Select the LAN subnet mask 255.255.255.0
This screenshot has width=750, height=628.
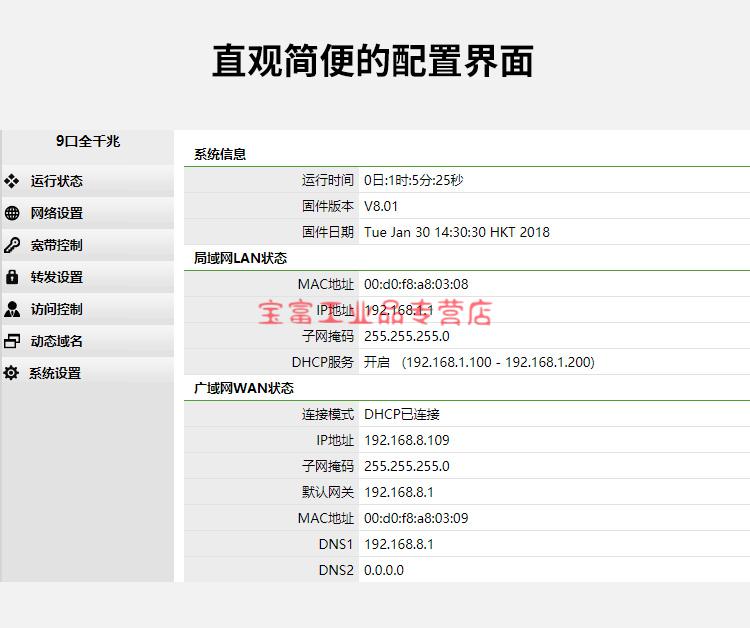pyautogui.click(x=407, y=336)
